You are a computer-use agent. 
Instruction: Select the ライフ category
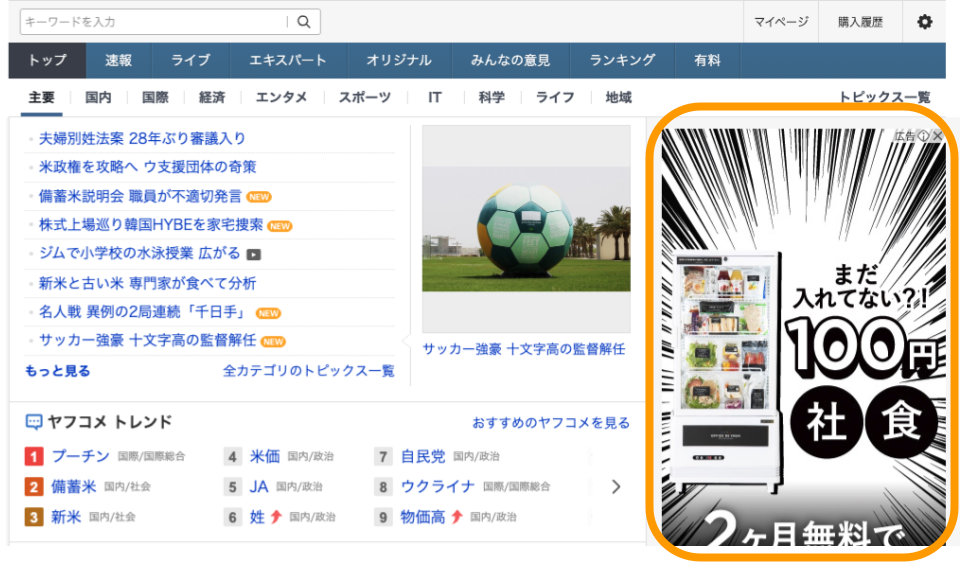click(x=555, y=97)
